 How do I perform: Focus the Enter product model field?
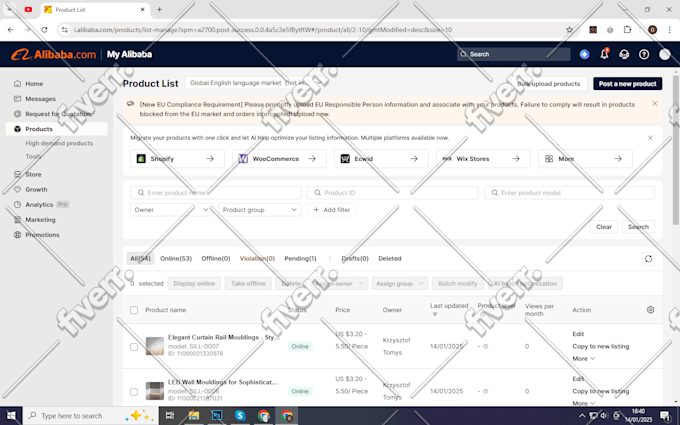pos(569,193)
